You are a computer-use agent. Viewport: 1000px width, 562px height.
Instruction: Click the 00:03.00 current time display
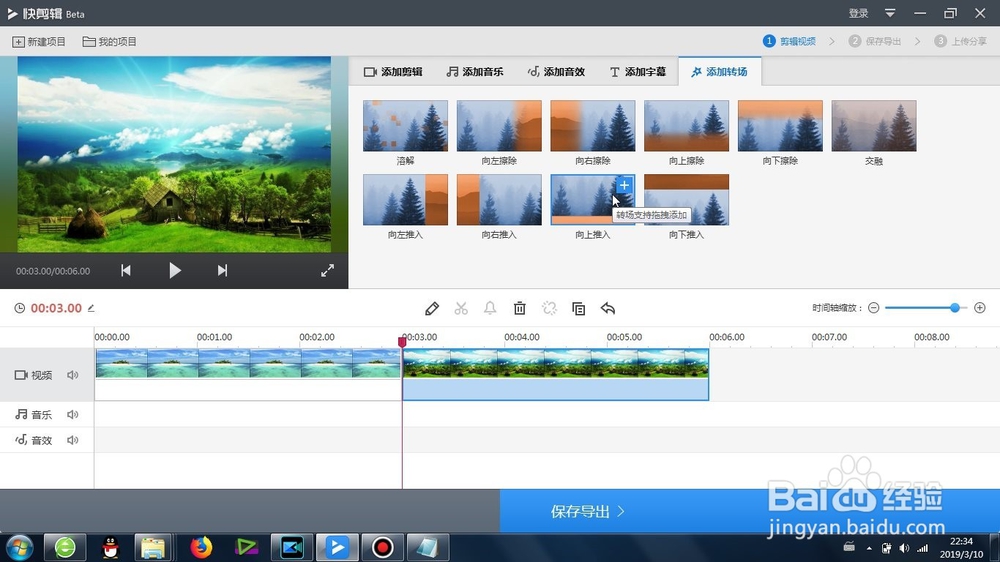click(56, 308)
